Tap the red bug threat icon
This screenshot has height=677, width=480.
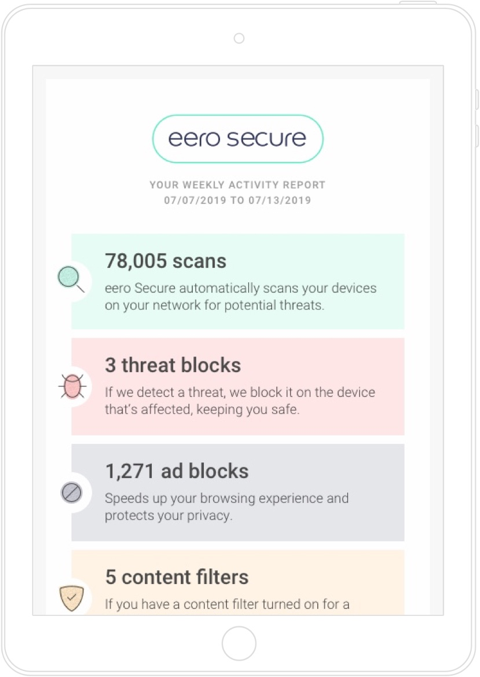[x=72, y=386]
